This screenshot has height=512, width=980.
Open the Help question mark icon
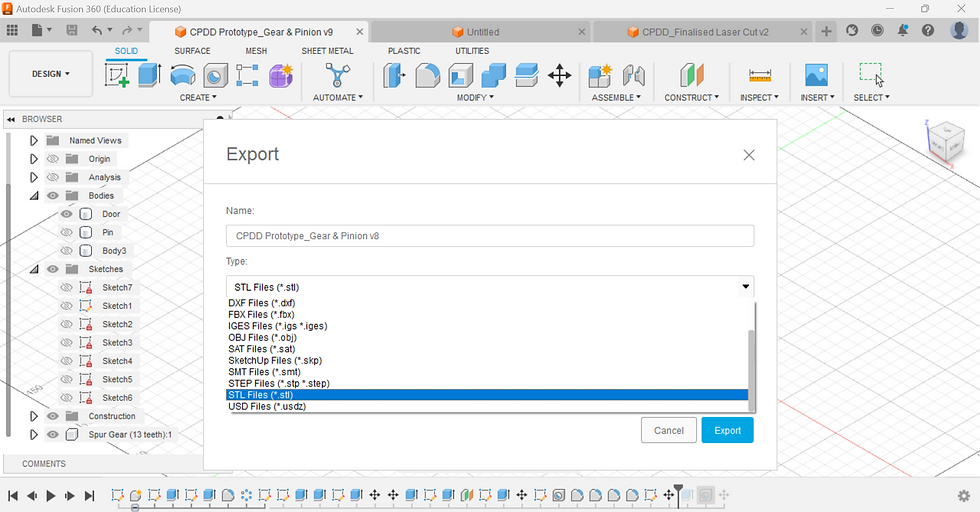[x=928, y=30]
